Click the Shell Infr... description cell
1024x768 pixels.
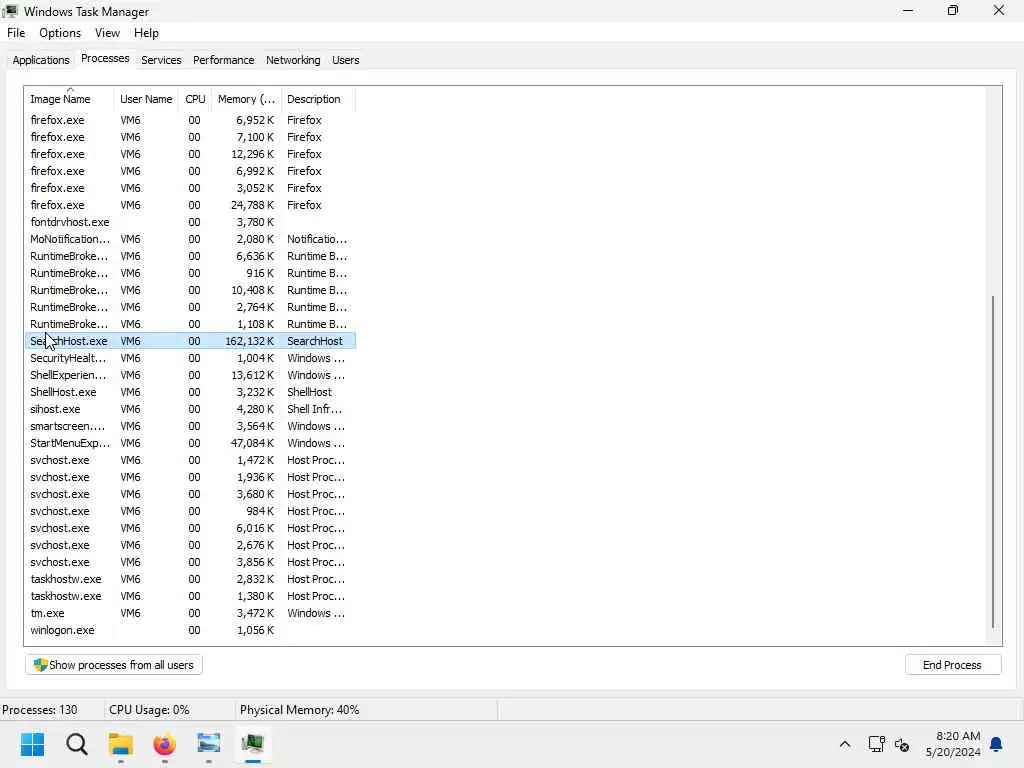click(314, 409)
